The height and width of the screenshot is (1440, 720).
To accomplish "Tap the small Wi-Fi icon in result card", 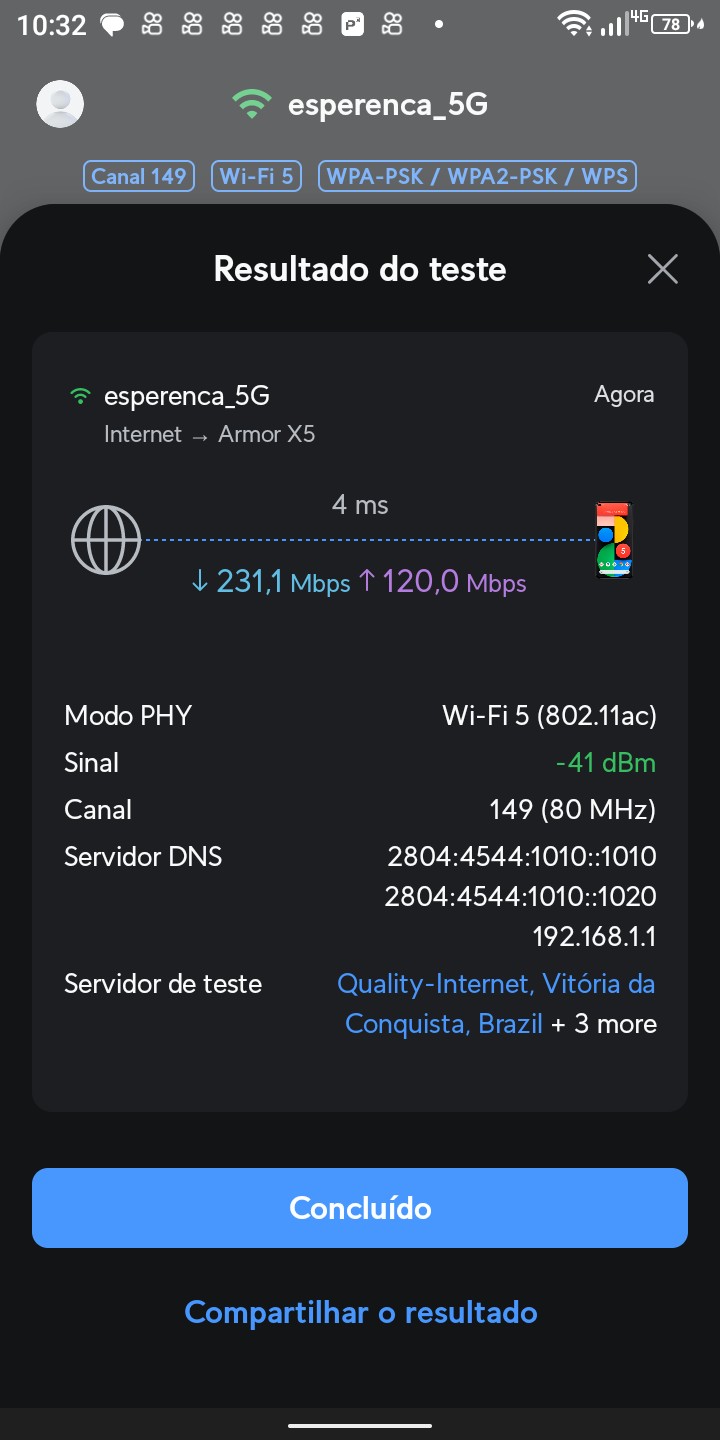I will 81,396.
